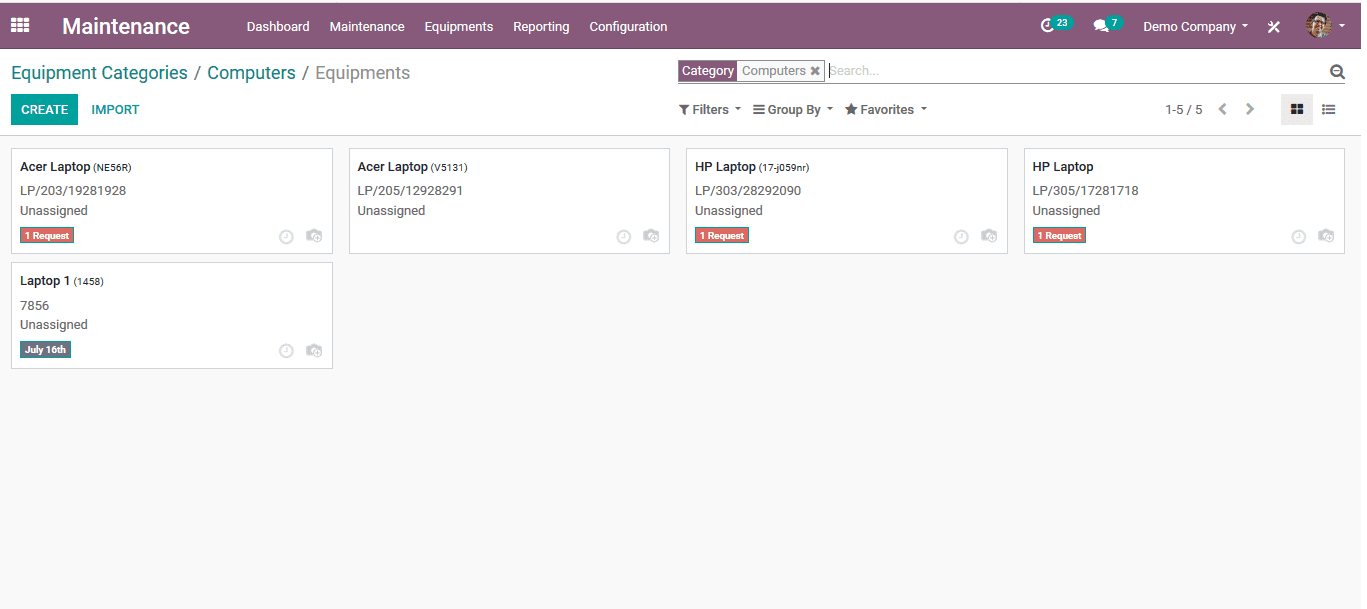
Task: Open the Acer Laptop (NE56R) card title
Action: tap(76, 167)
